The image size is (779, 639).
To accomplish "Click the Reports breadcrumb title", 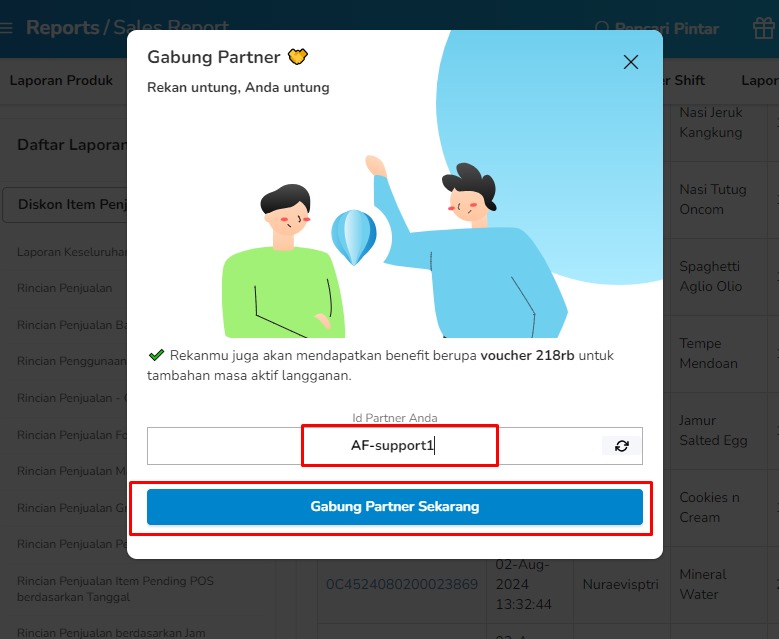I will pos(63,27).
